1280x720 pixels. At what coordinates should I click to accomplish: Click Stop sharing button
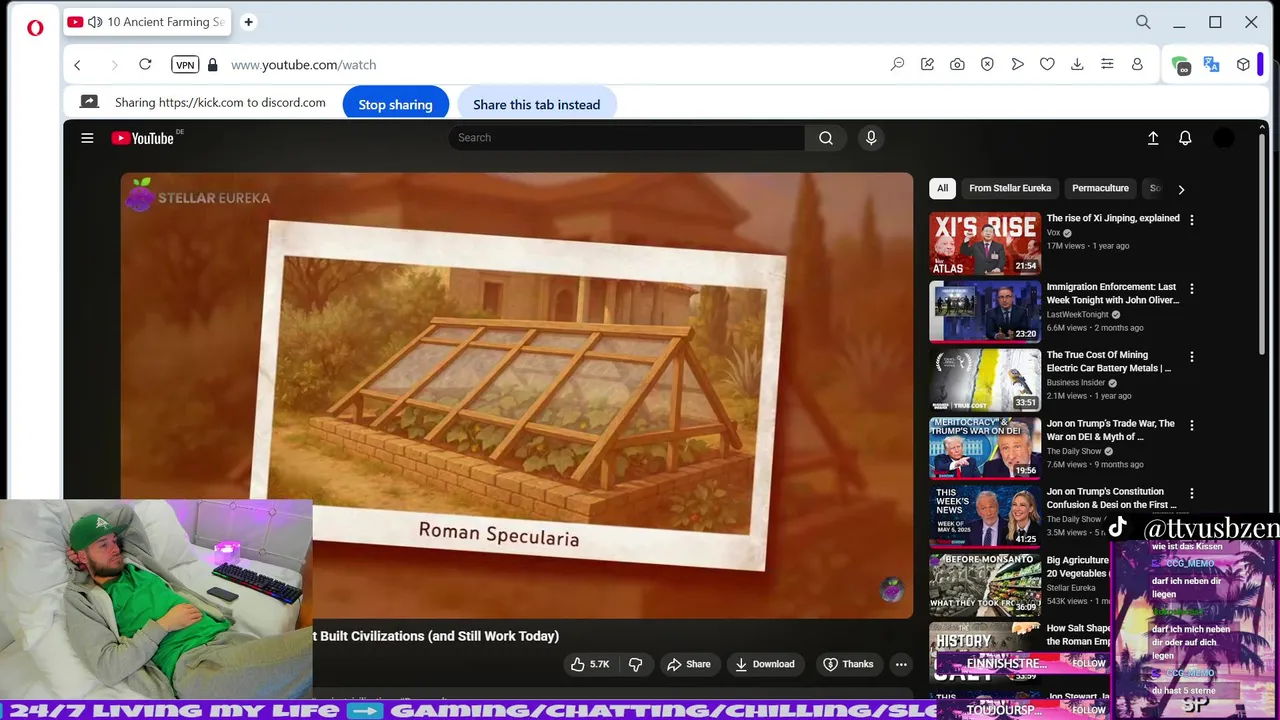[395, 104]
